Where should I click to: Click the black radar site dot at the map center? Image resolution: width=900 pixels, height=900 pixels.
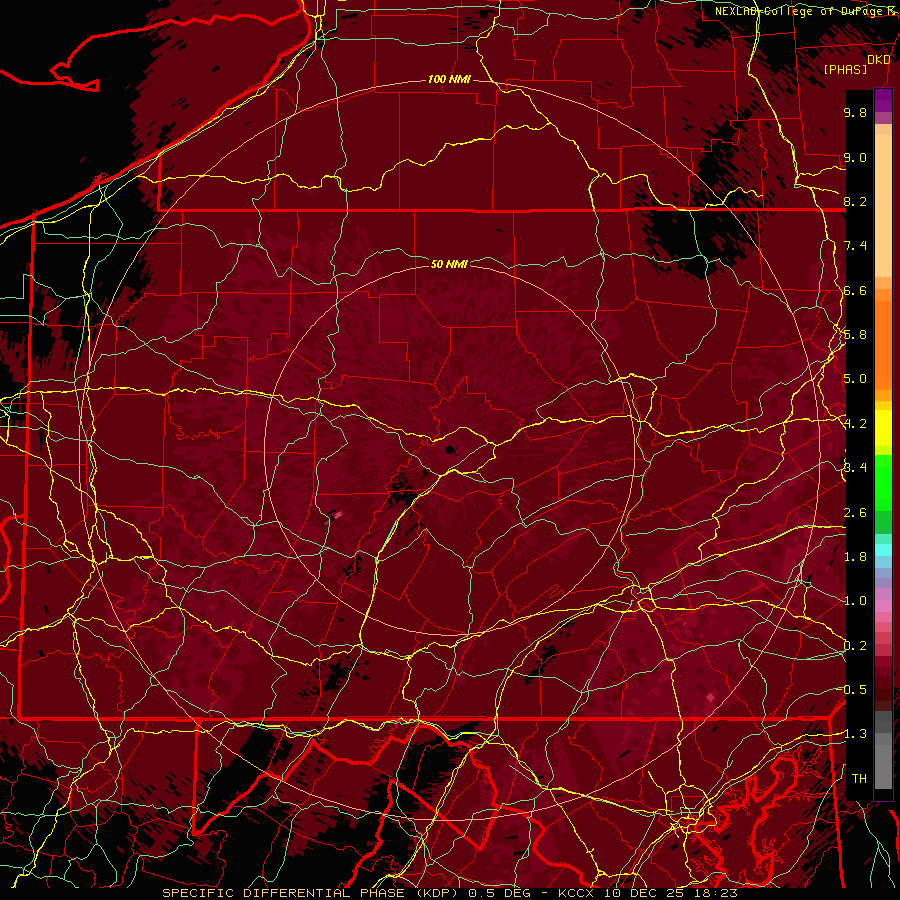point(449,450)
